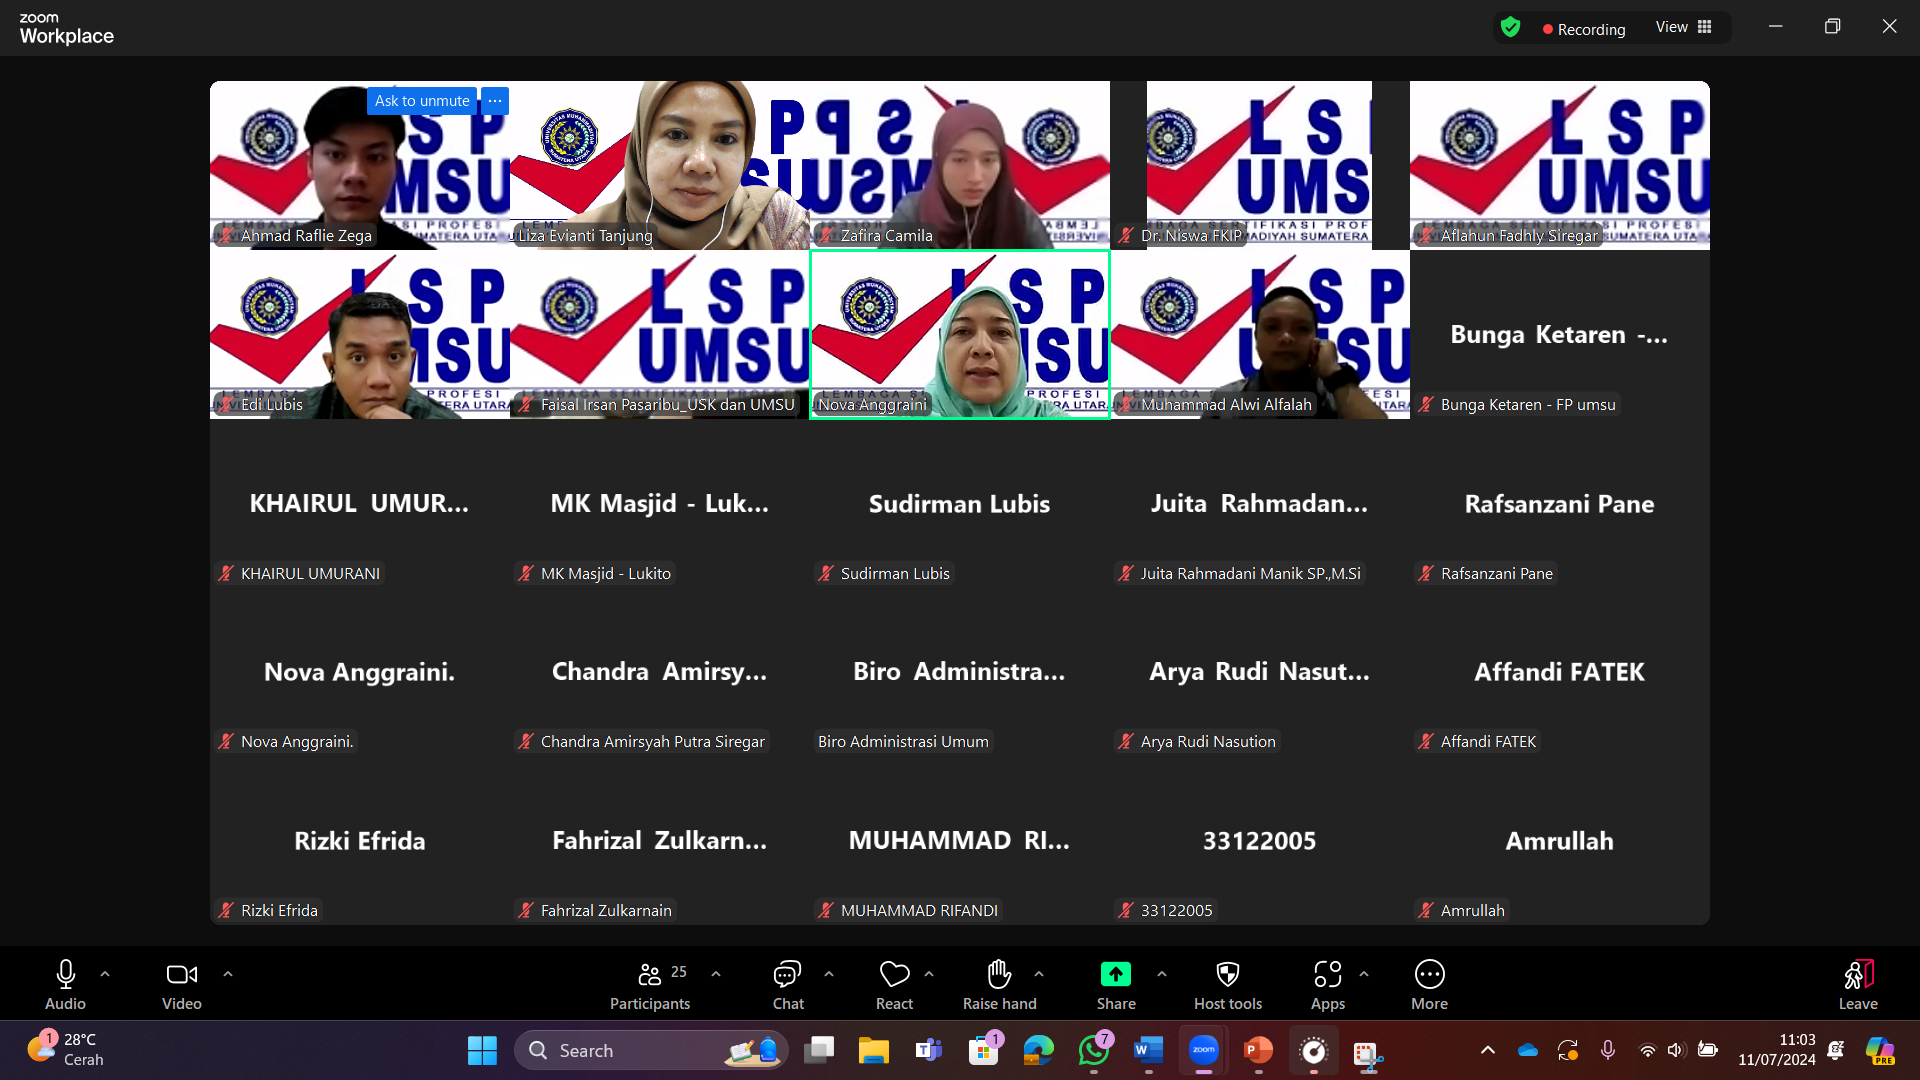
Task: Open File Explorer from the taskbar
Action: click(x=873, y=1050)
